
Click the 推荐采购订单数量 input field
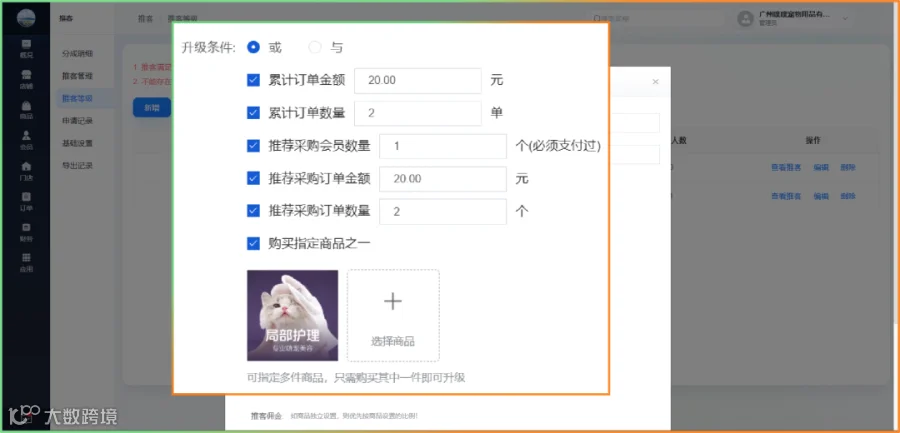click(x=443, y=211)
